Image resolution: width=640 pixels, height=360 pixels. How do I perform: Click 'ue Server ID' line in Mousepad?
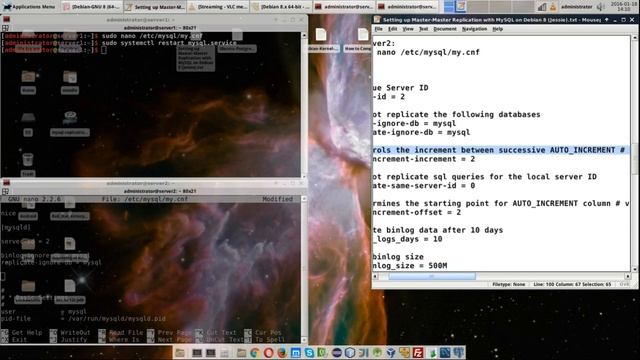(400, 88)
